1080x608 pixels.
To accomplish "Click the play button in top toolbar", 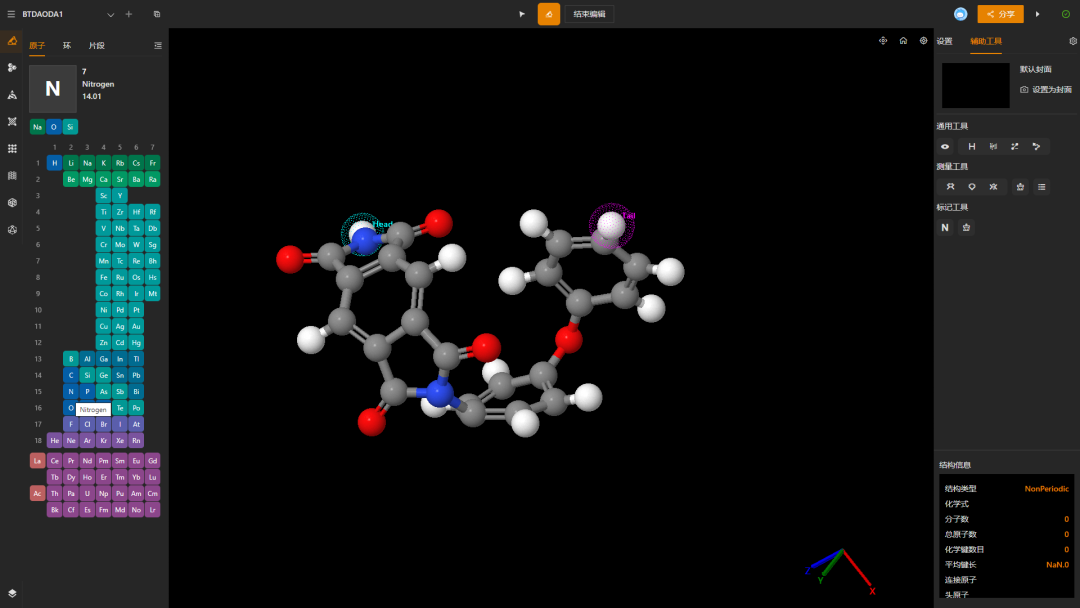I will tap(521, 14).
